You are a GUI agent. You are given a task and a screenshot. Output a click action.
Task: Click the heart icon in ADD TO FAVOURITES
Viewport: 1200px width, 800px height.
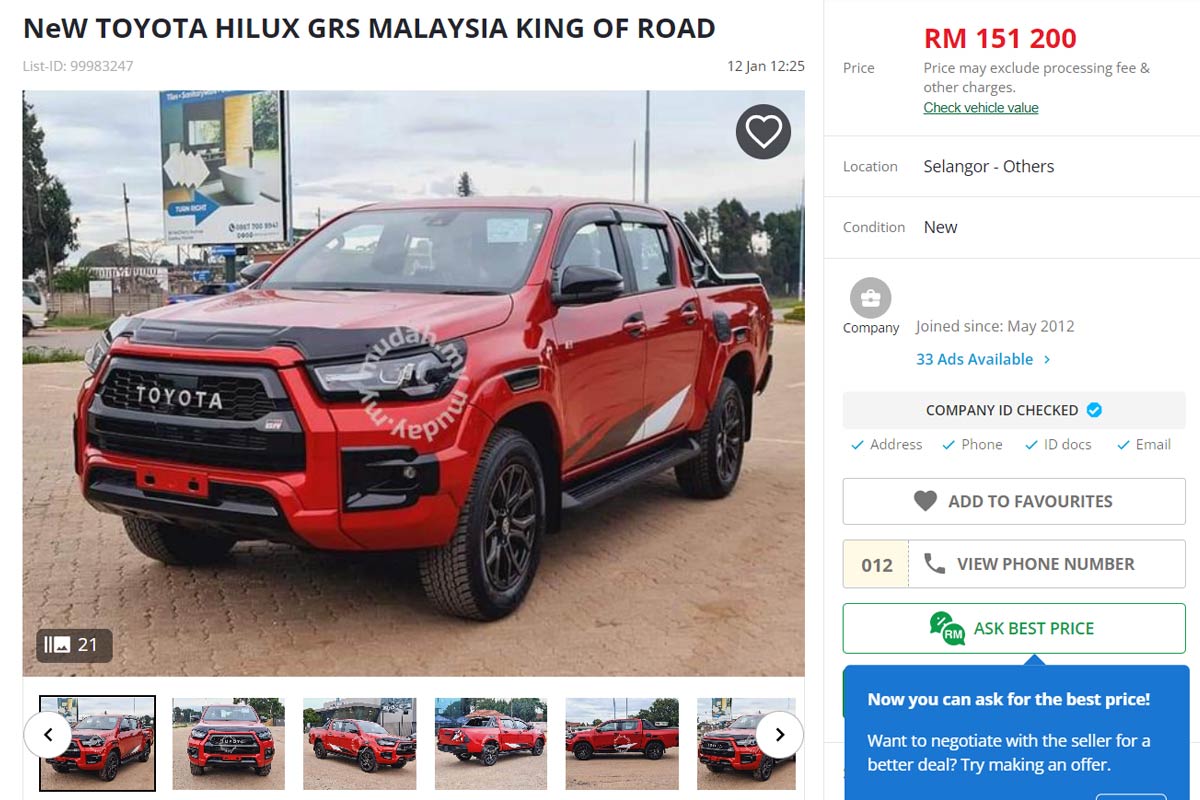[926, 501]
